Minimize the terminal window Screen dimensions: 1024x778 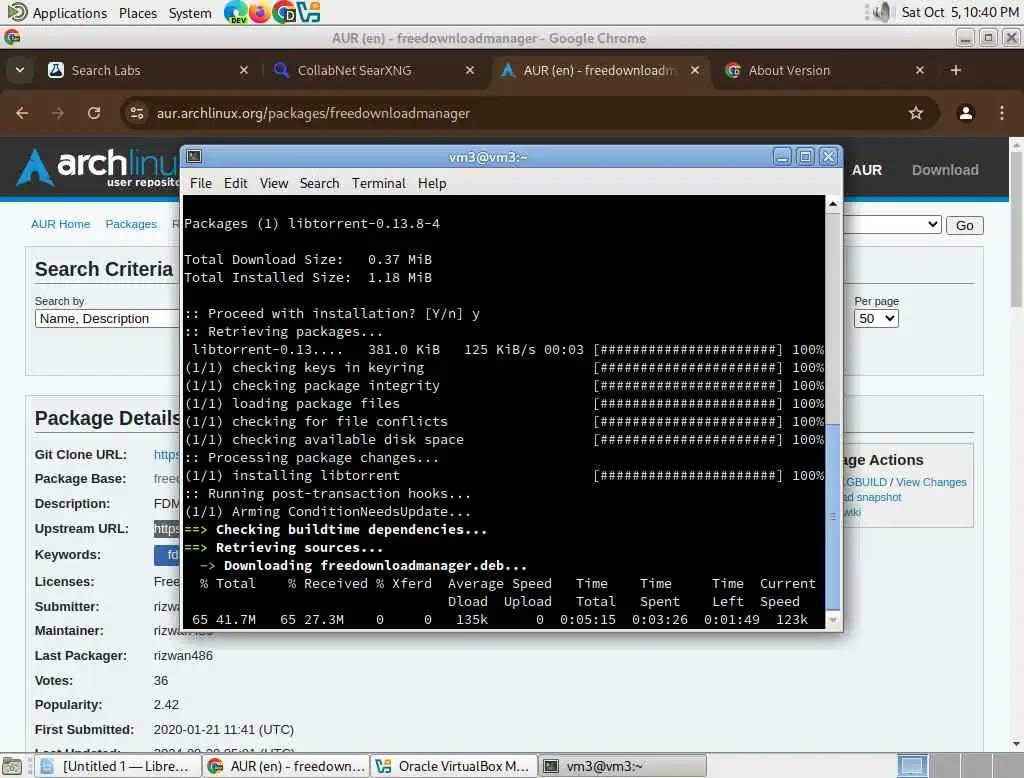coord(782,157)
